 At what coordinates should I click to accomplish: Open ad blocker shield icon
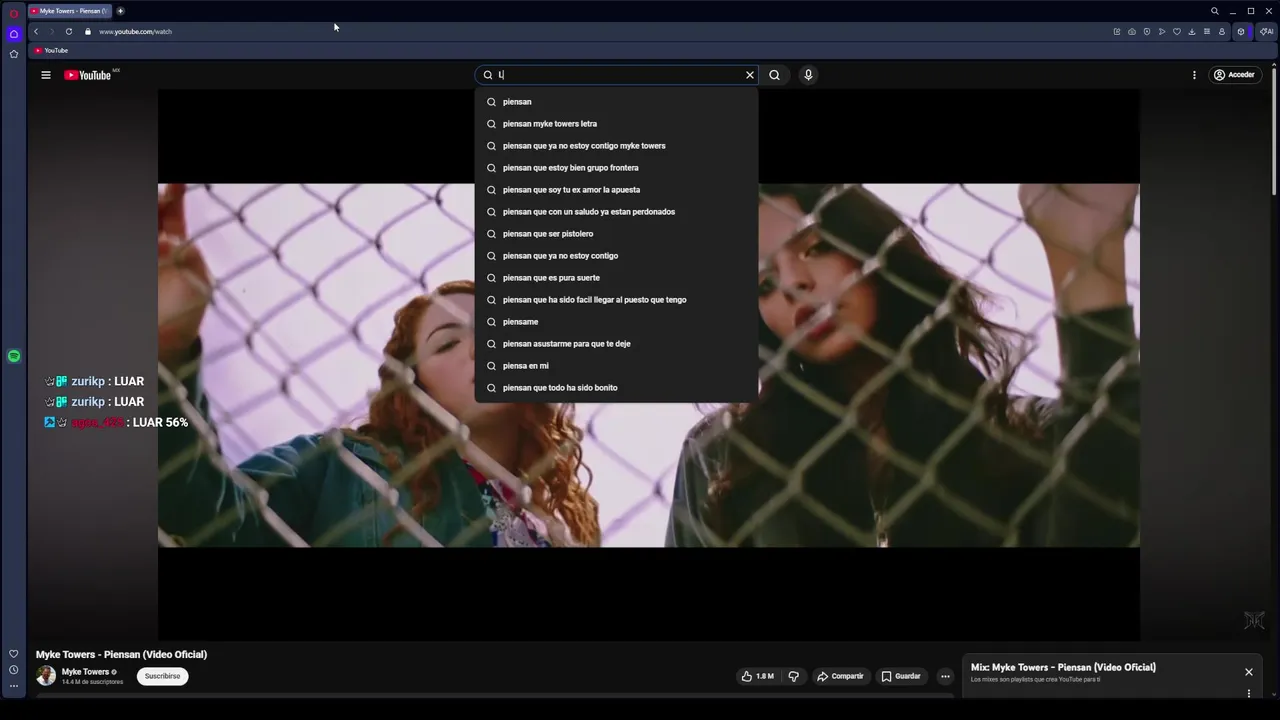pos(1147,31)
